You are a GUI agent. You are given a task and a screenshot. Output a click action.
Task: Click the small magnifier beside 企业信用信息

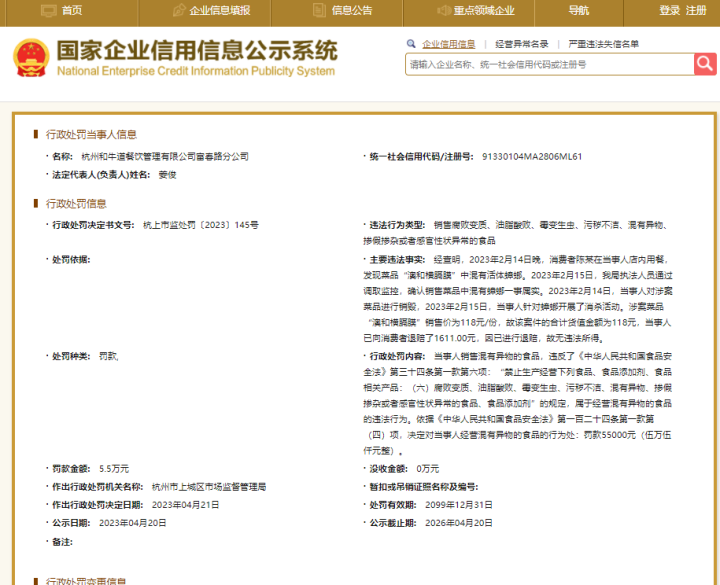(412, 44)
